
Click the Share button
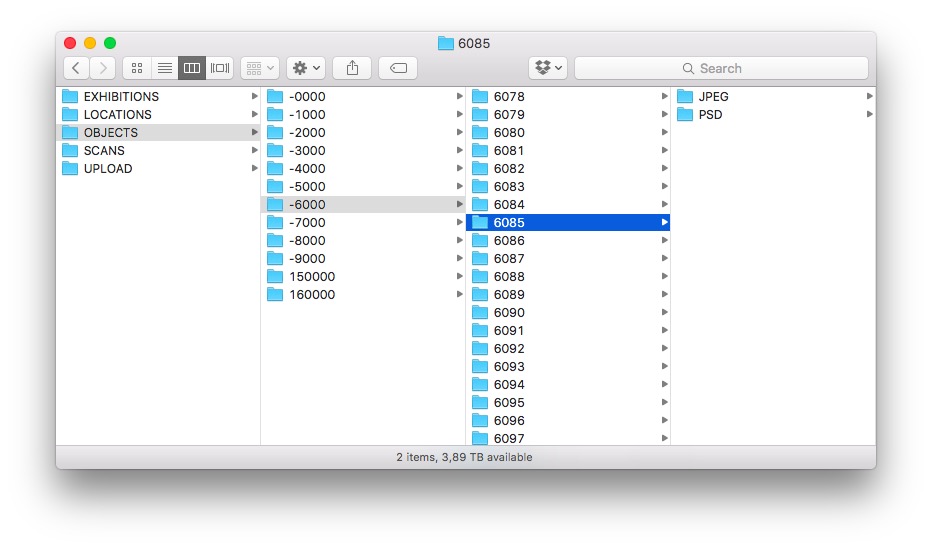352,68
